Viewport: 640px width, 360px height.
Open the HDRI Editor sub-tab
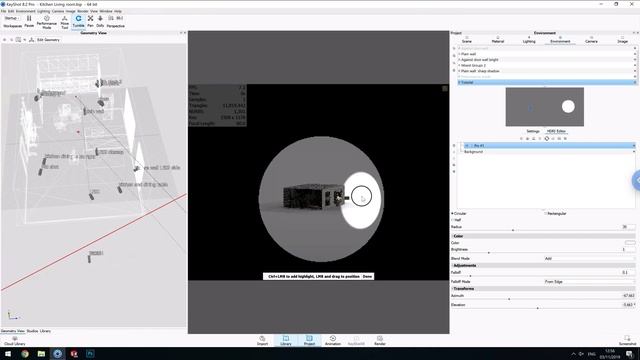pos(556,131)
